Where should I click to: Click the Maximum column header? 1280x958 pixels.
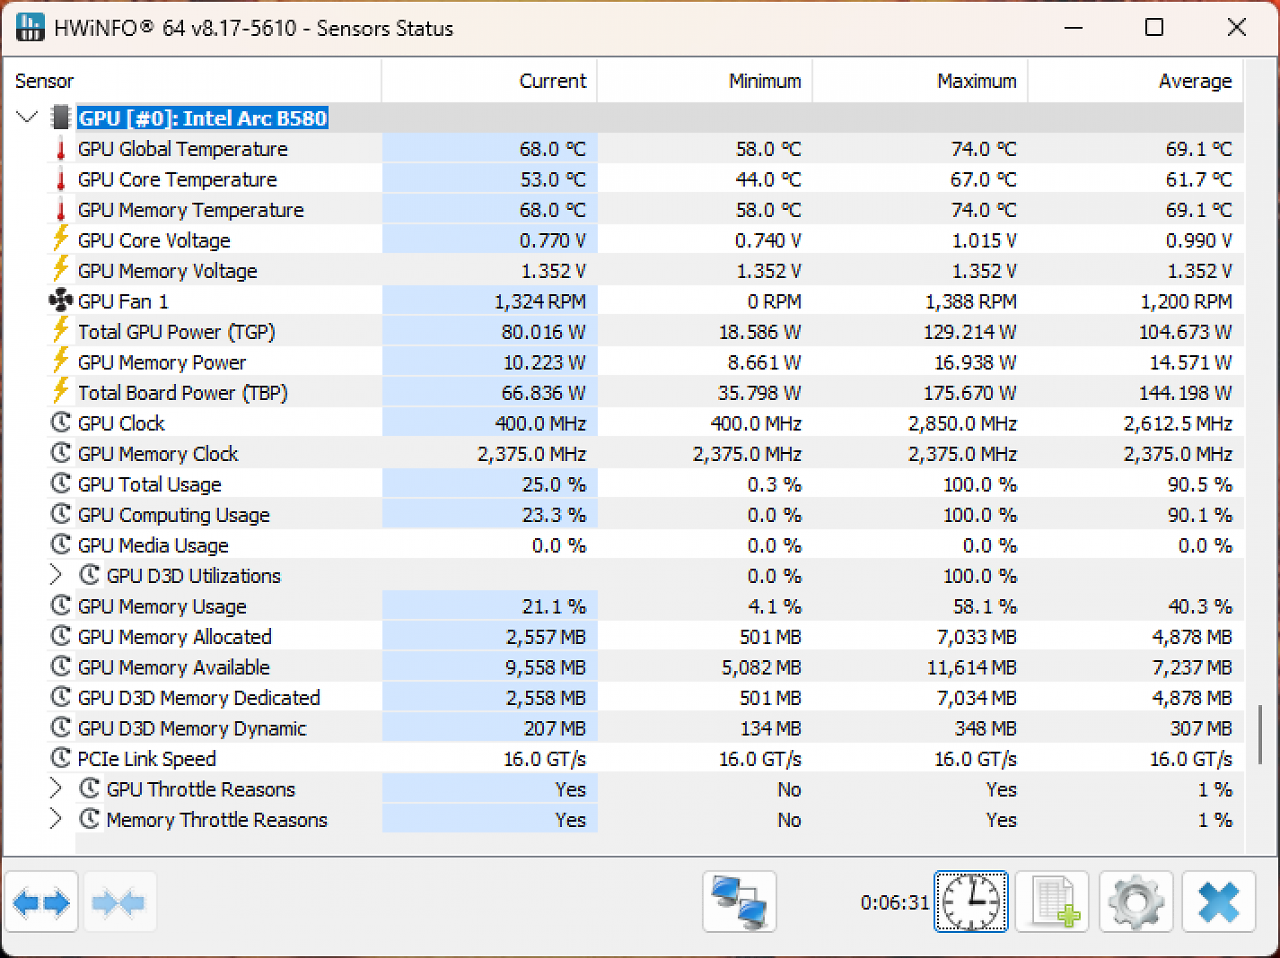click(920, 81)
